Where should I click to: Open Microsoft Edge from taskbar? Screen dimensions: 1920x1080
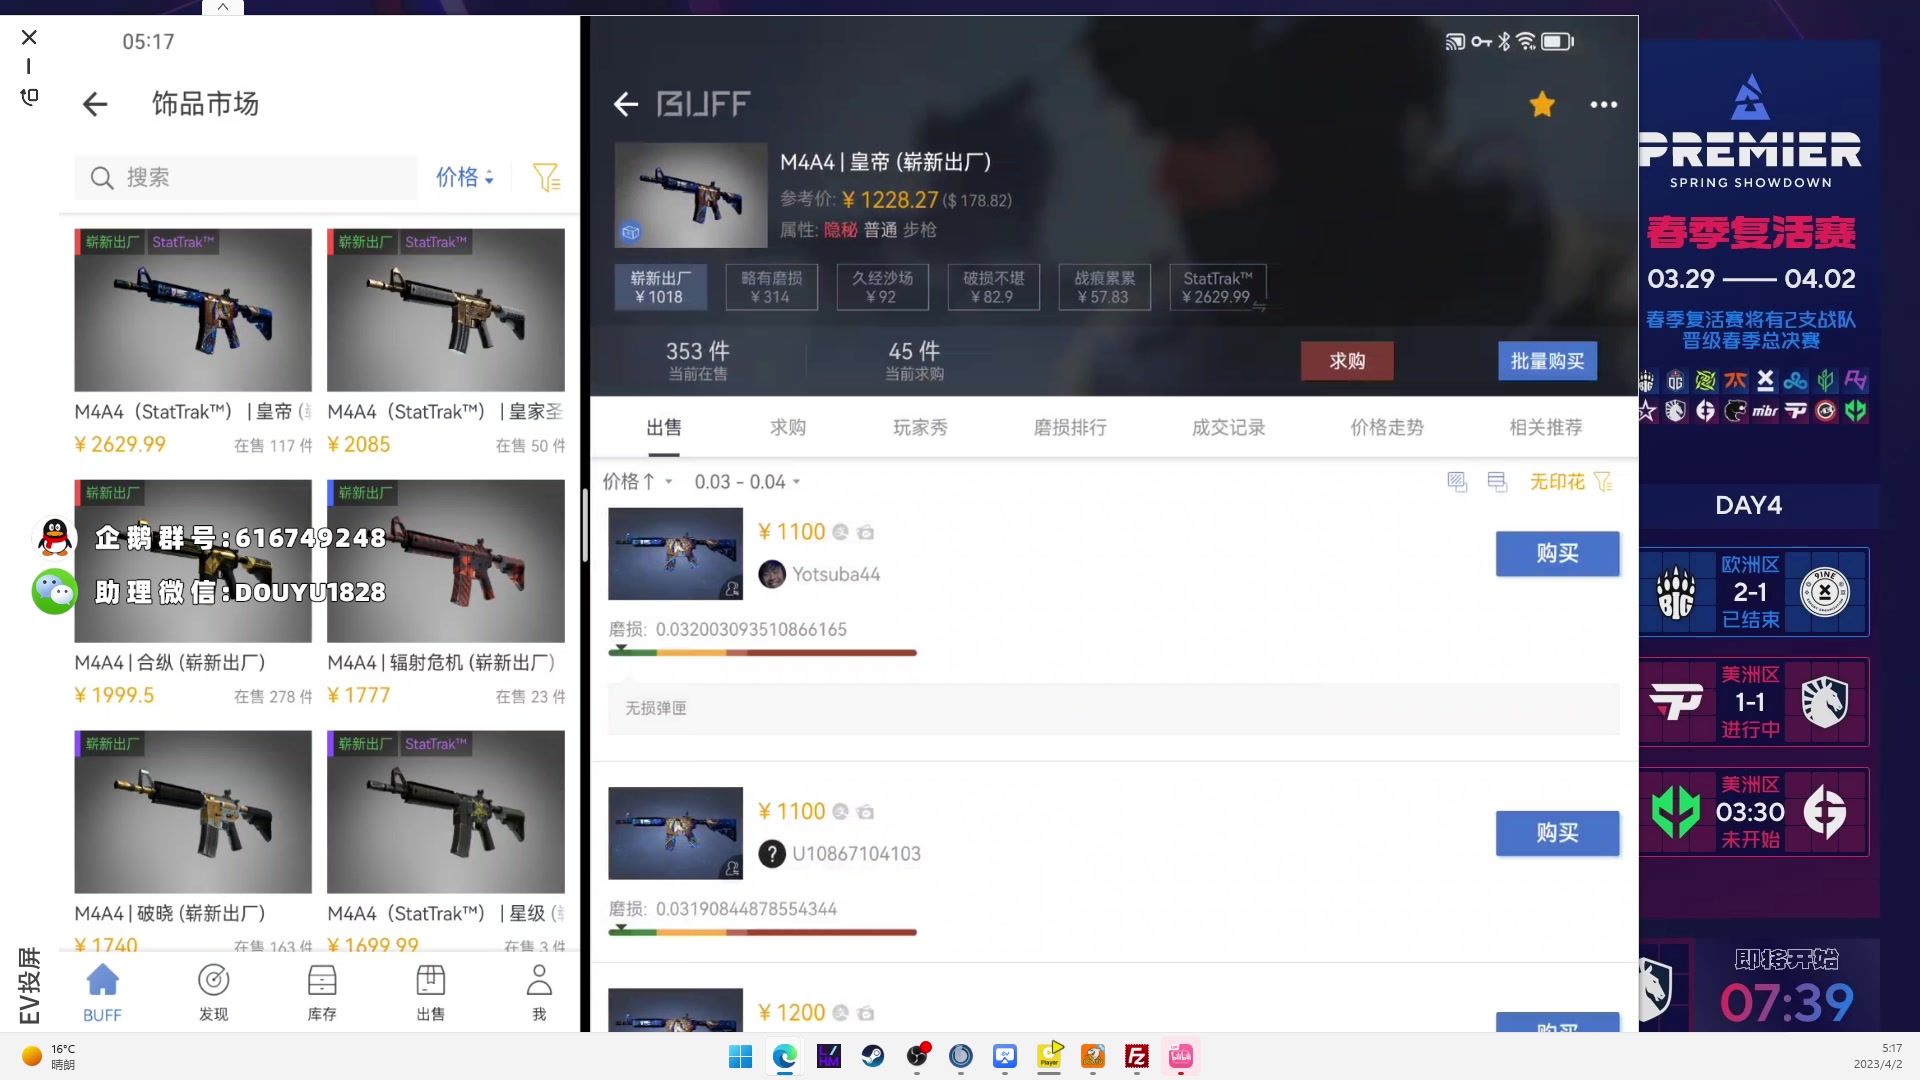point(785,1056)
